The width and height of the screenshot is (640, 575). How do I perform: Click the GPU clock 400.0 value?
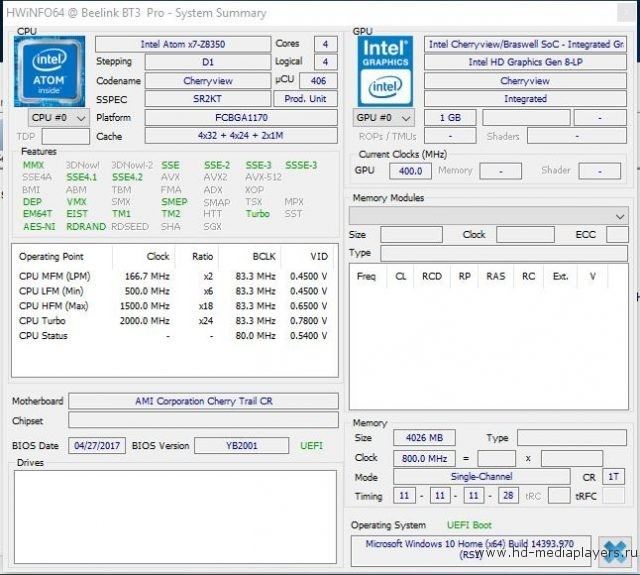coord(411,171)
